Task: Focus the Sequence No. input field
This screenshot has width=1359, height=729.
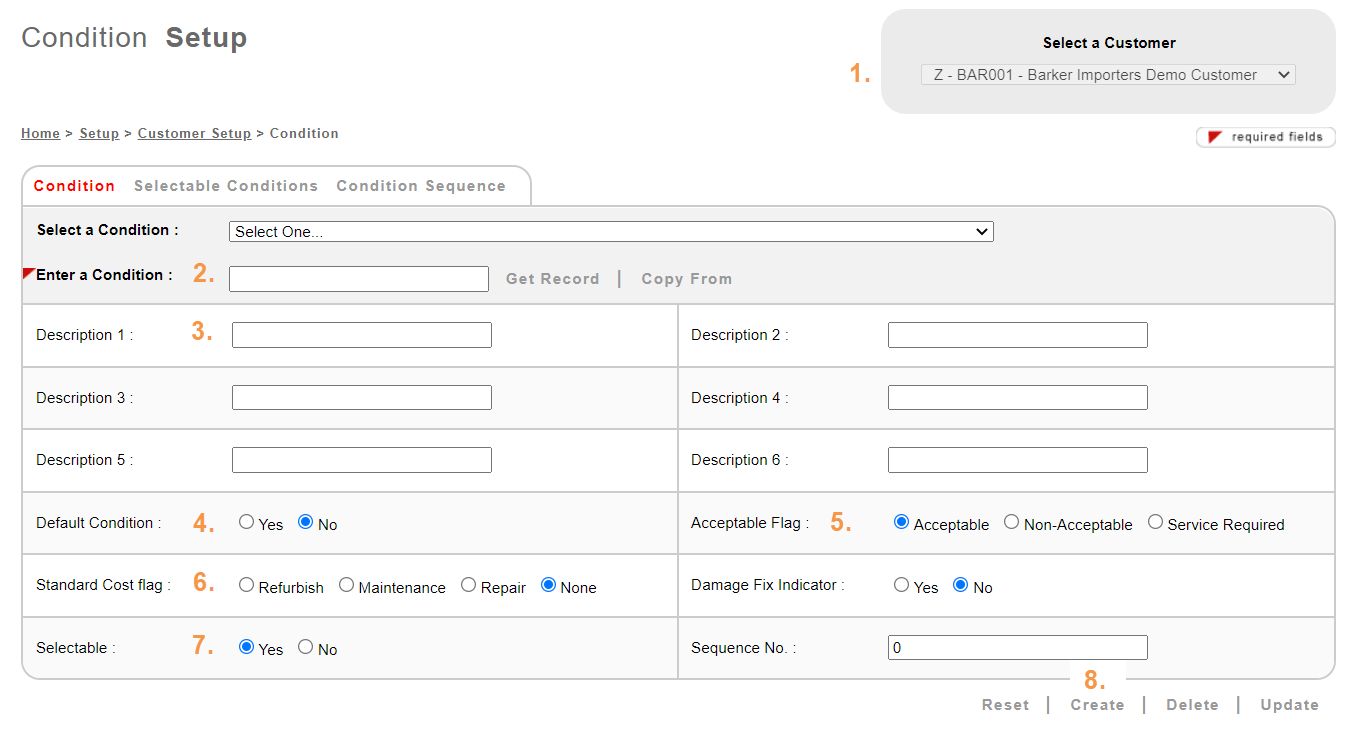Action: [x=1017, y=648]
